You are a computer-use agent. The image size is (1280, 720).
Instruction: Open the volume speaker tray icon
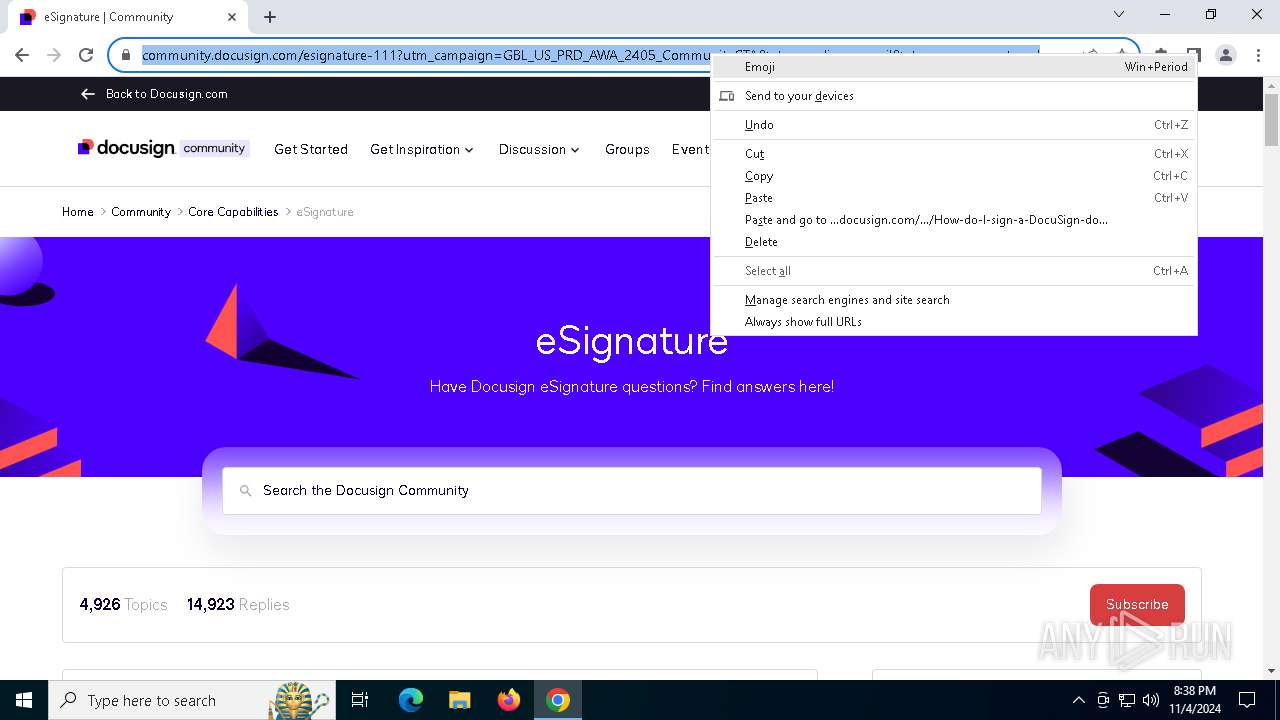pyautogui.click(x=1151, y=700)
